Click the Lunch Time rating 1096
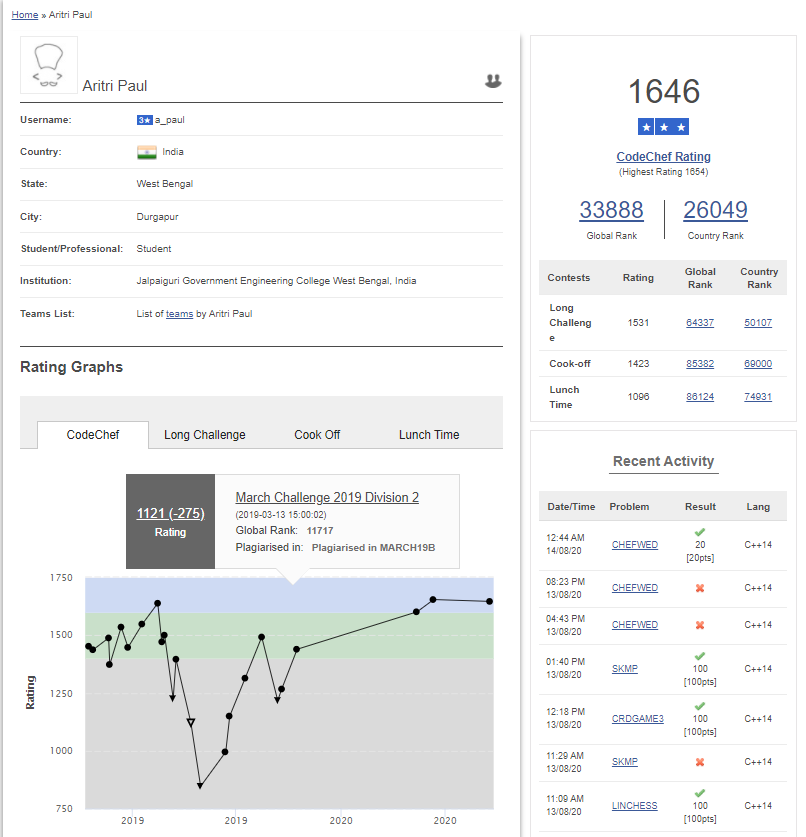This screenshot has width=806, height=837. 638,397
